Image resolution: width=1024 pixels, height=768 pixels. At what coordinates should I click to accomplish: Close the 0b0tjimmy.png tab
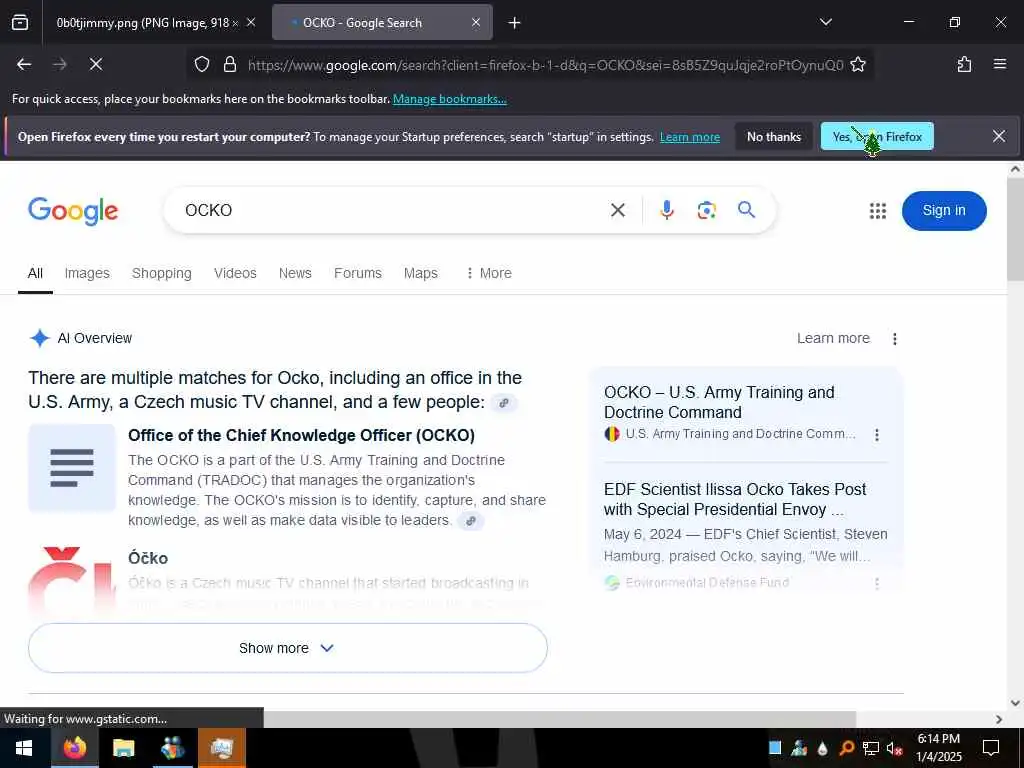coord(251,22)
